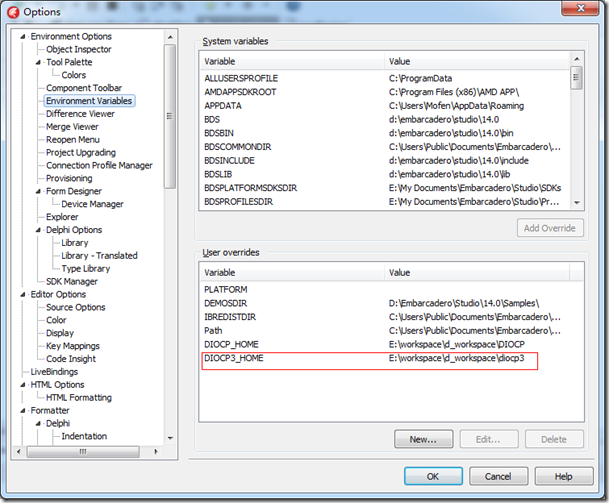Open Type Library options
Image resolution: width=609 pixels, height=503 pixels.
pyautogui.click(x=85, y=268)
